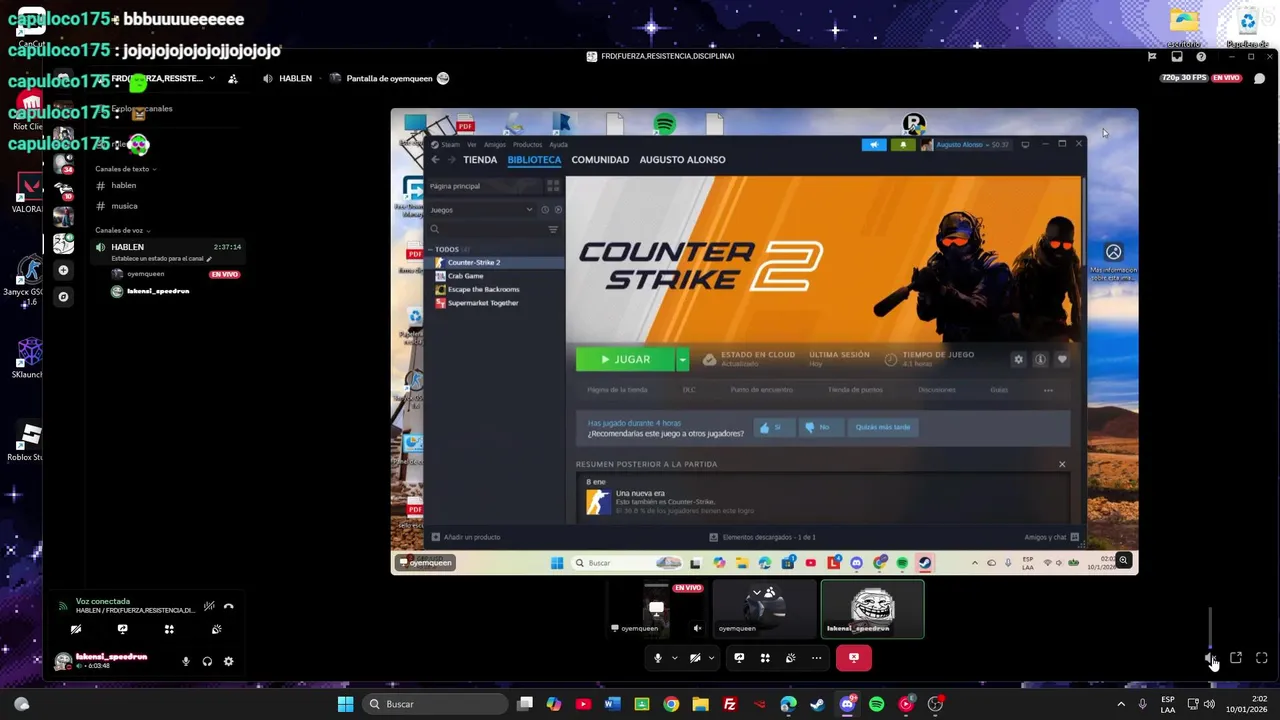Open discover servers compass icon
Viewport: 1280px width, 720px height.
(63, 297)
